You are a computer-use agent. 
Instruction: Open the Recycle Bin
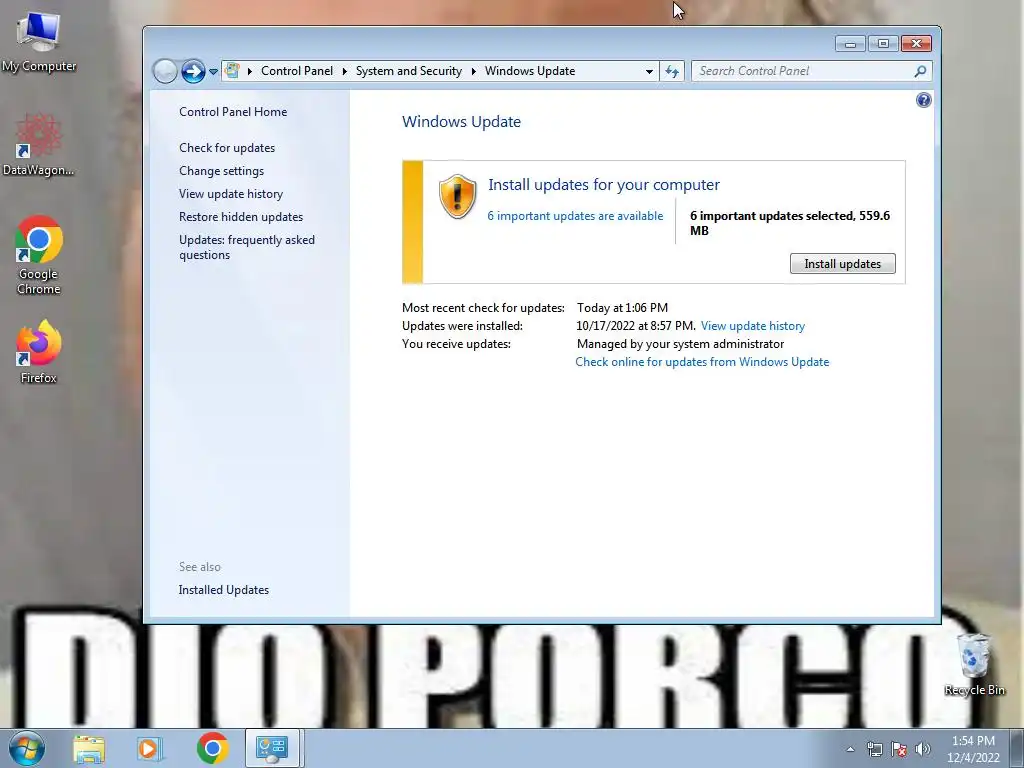[974, 664]
